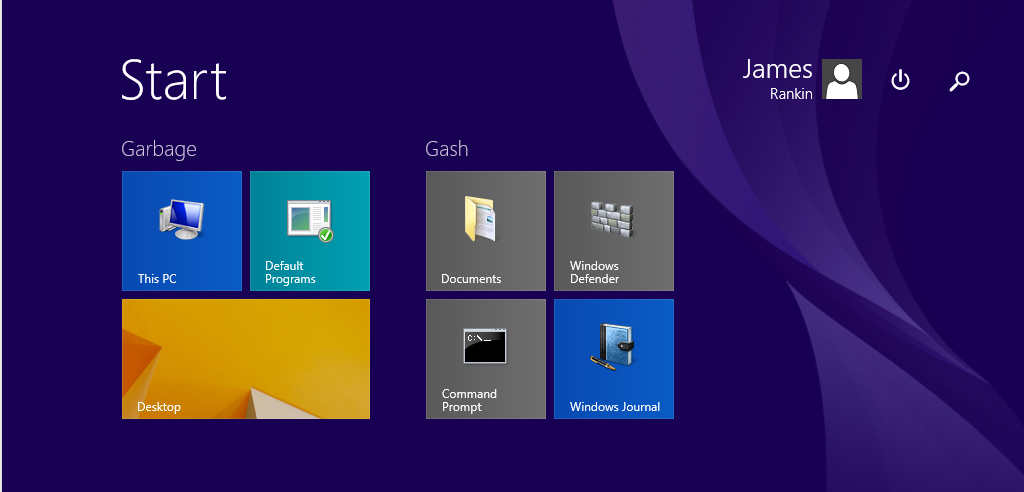Open Search with the magnifier icon

[x=959, y=81]
